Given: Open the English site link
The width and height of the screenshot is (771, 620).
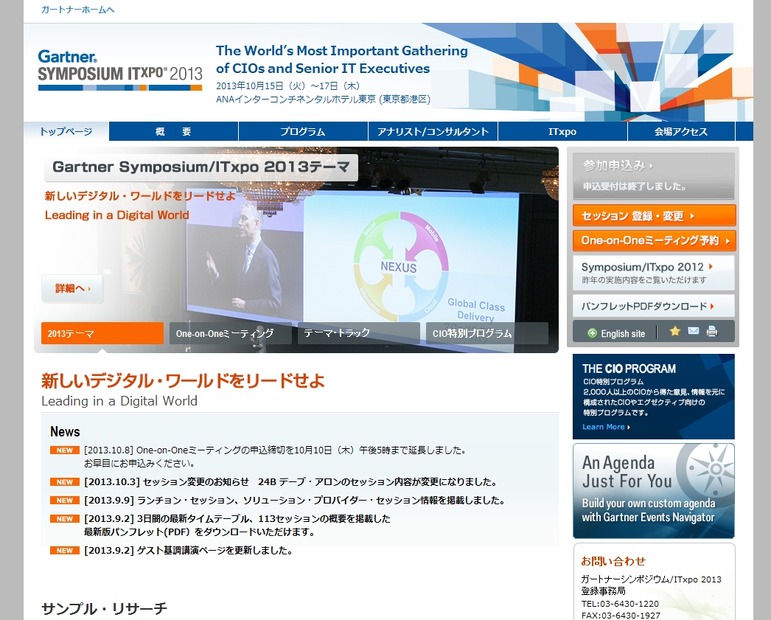Looking at the screenshot, I should point(623,333).
